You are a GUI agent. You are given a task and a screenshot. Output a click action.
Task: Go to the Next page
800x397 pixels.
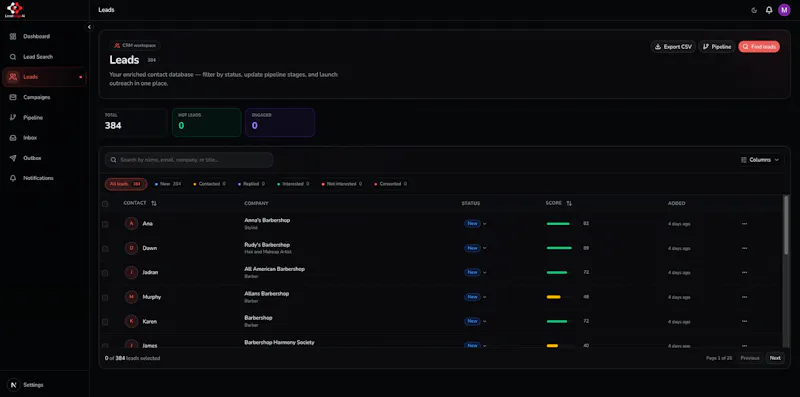click(x=775, y=358)
